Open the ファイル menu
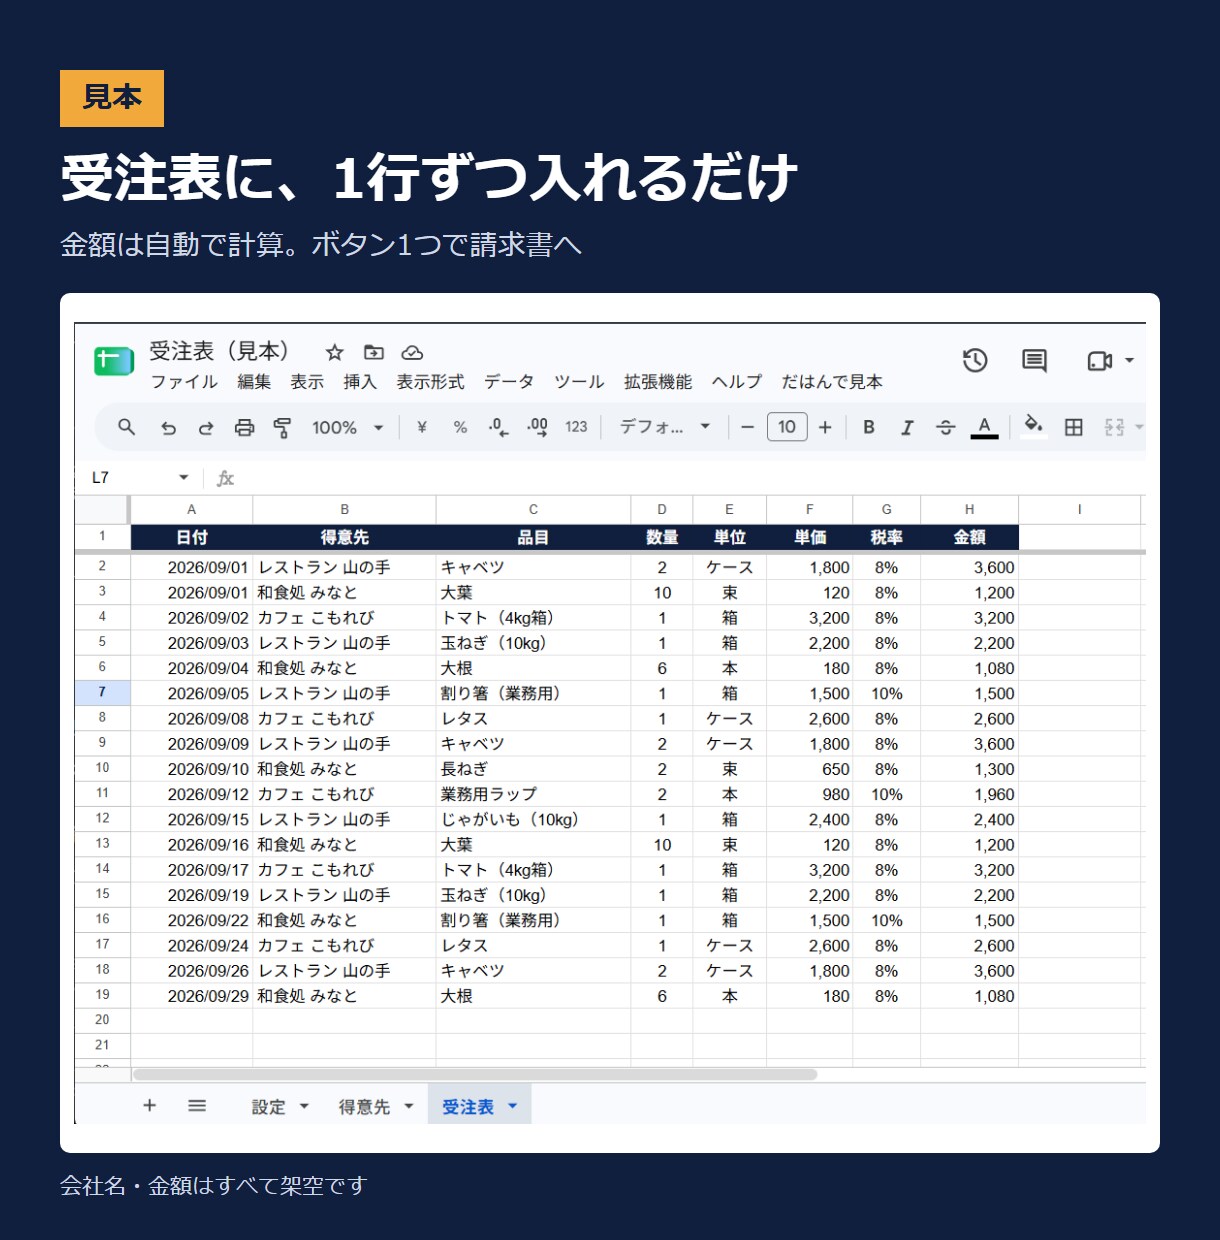The width and height of the screenshot is (1220, 1240). pyautogui.click(x=184, y=382)
